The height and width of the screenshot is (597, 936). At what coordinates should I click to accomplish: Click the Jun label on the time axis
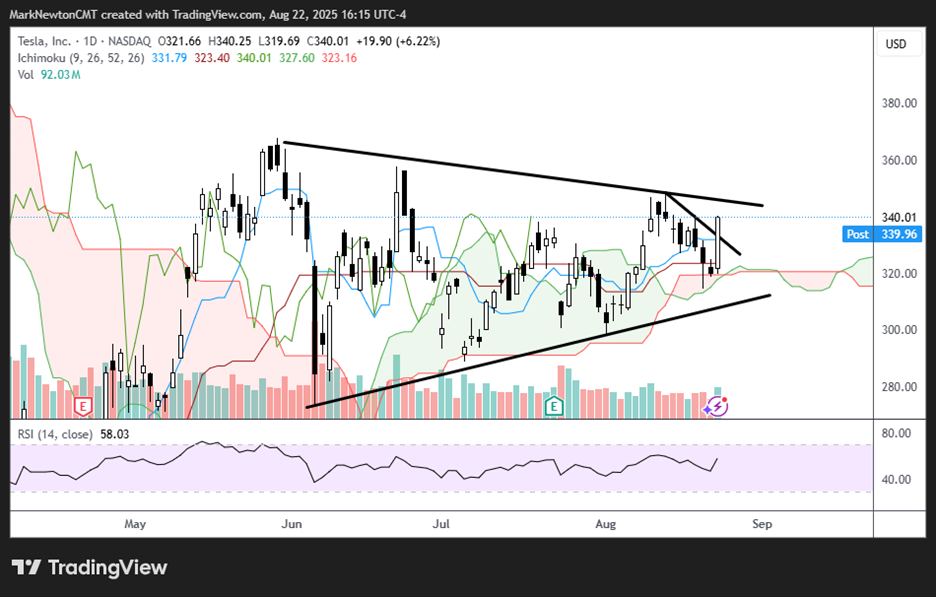click(x=292, y=523)
